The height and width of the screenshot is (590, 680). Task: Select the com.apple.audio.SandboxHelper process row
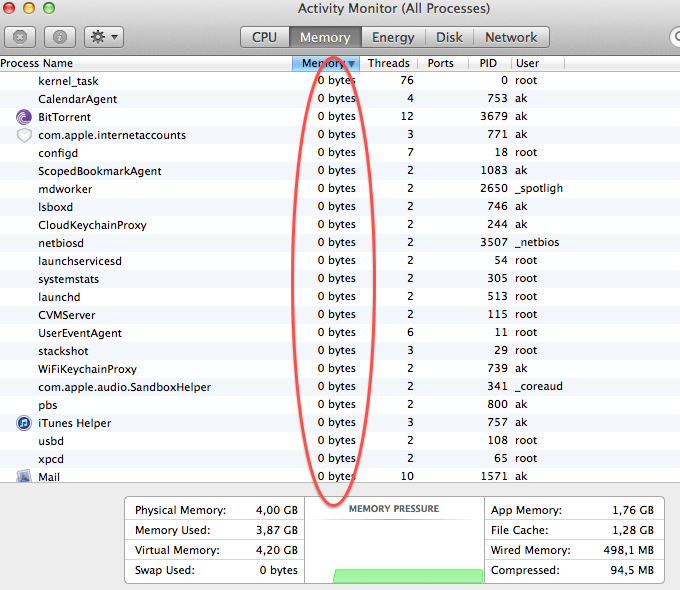click(x=340, y=387)
